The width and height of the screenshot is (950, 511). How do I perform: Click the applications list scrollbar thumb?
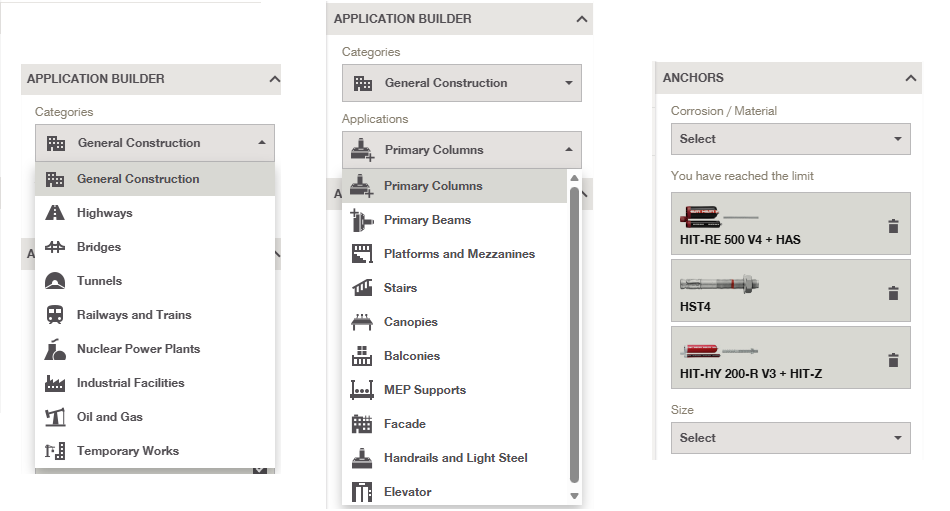(574, 334)
